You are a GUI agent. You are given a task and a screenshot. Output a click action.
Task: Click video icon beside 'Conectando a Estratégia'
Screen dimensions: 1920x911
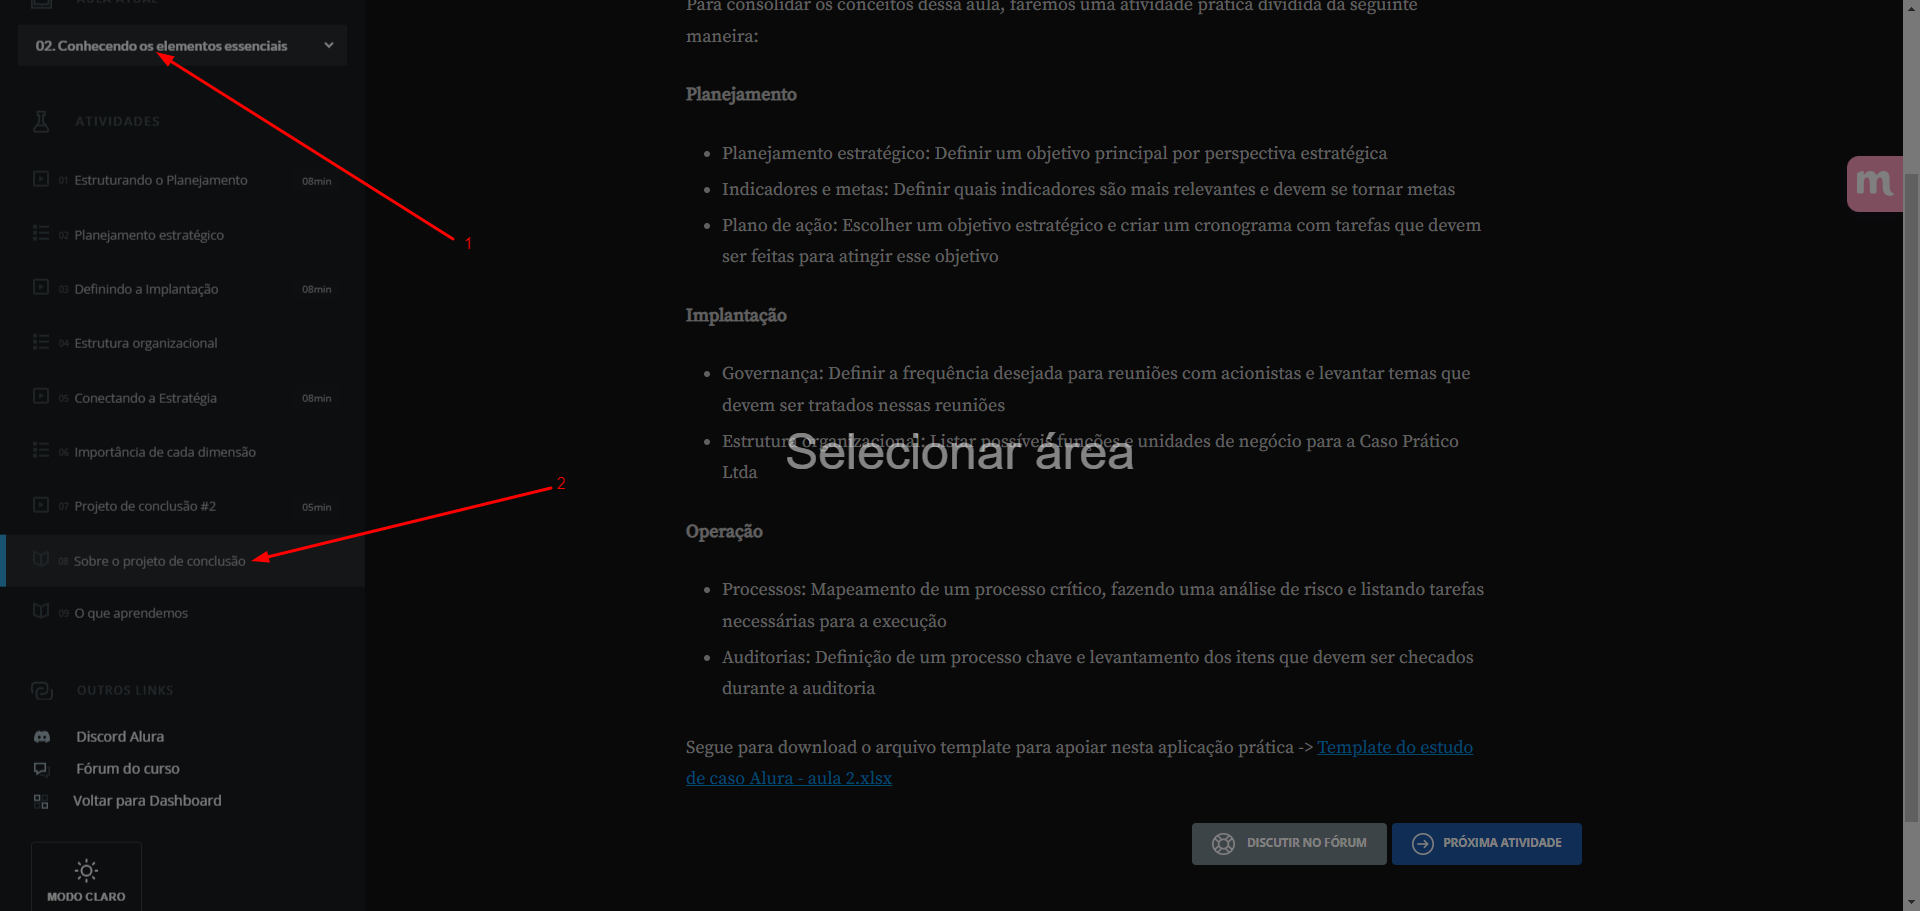pos(41,396)
